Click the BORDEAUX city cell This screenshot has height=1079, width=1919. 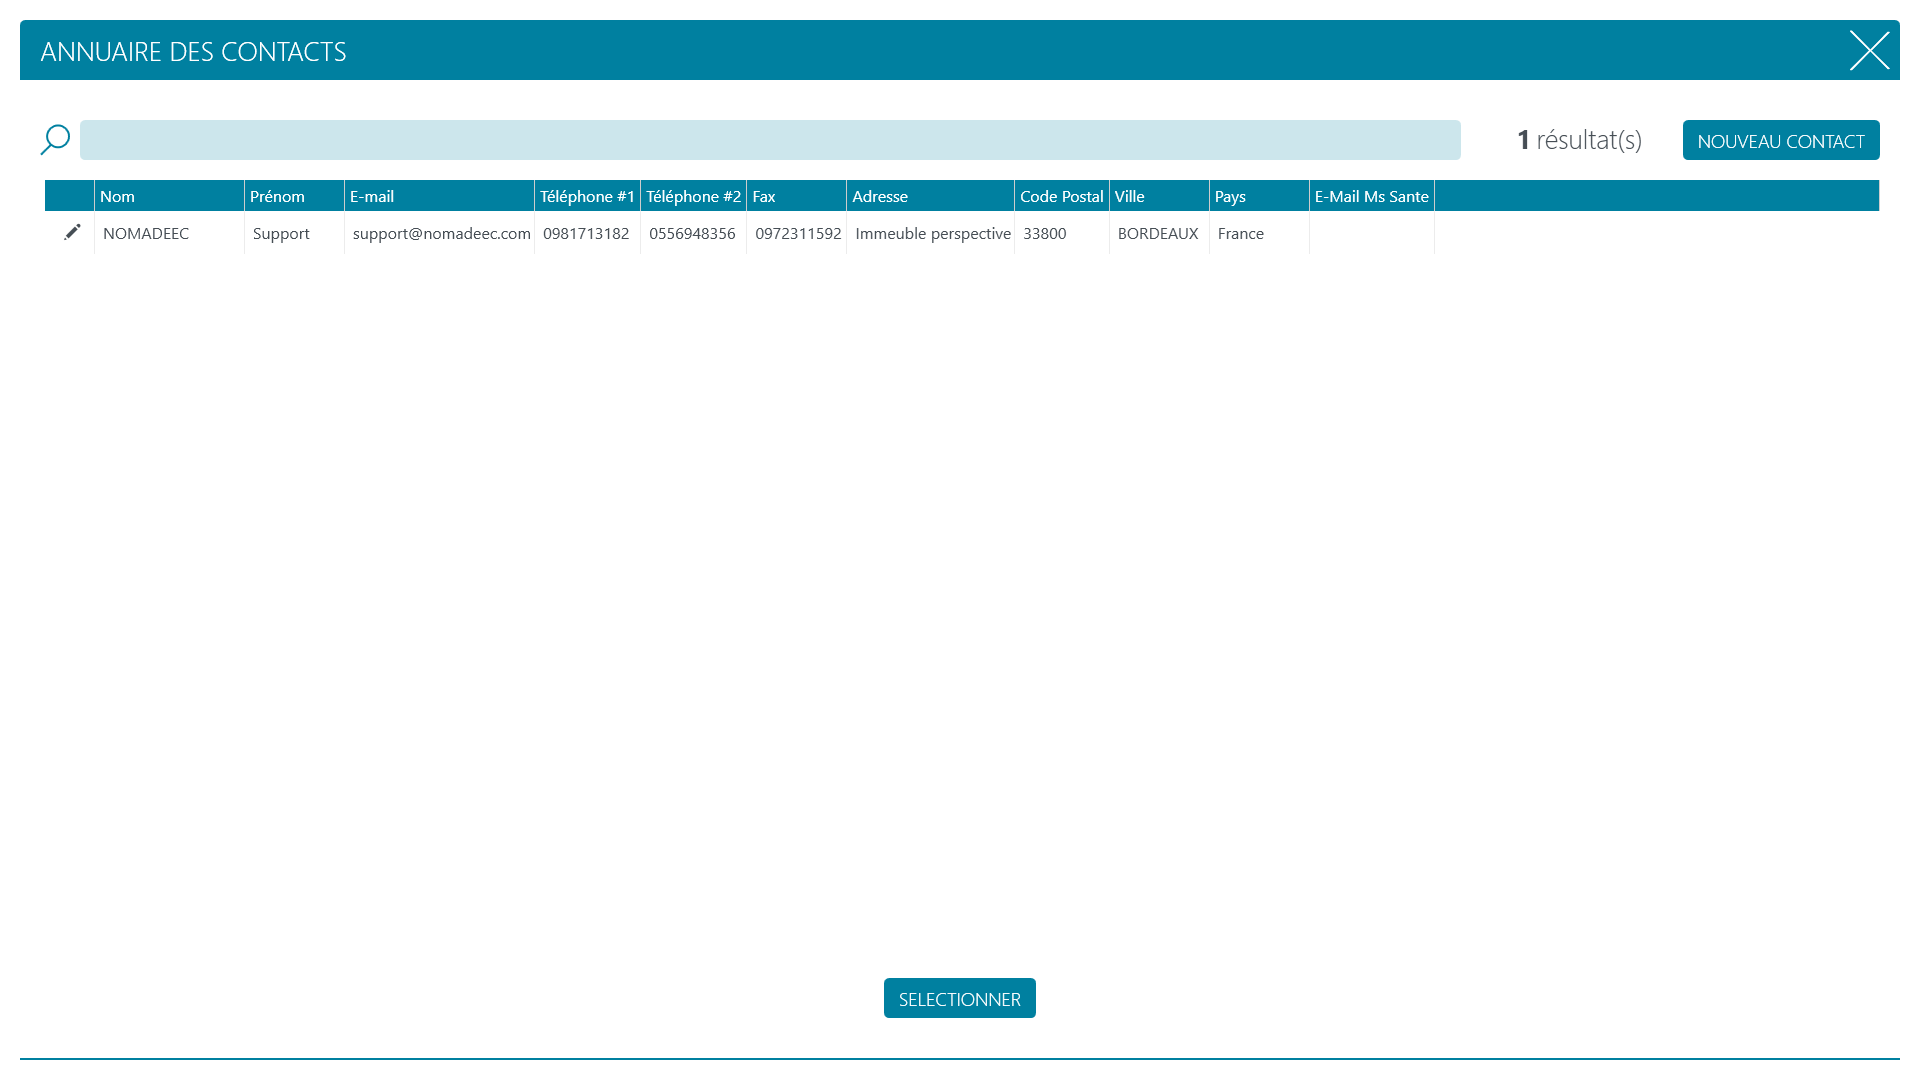point(1159,233)
